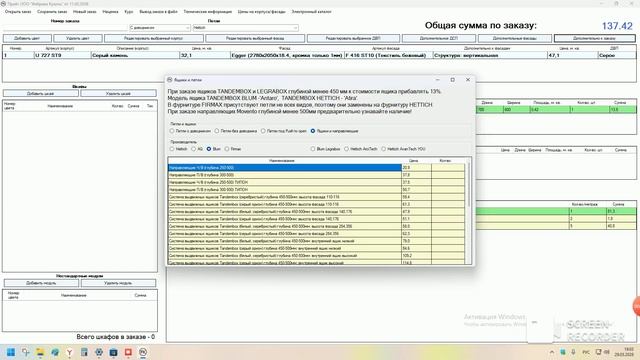The width and height of the screenshot is (640, 360).
Task: Choose Hettich ArciTech radio button
Action: 347,149
